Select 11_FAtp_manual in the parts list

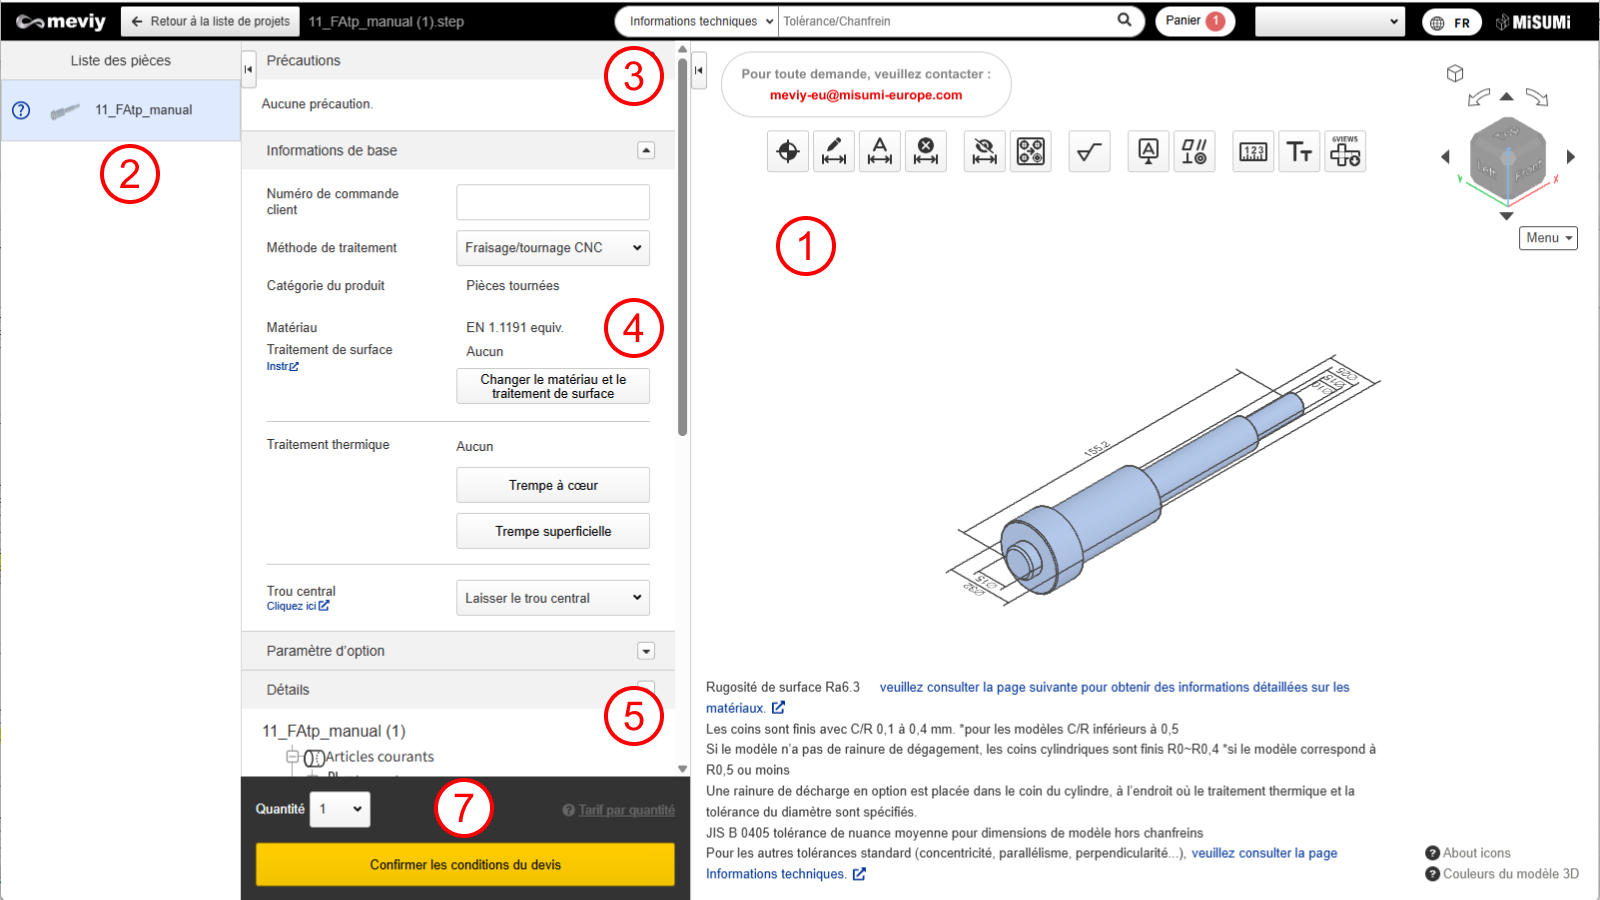pos(143,110)
